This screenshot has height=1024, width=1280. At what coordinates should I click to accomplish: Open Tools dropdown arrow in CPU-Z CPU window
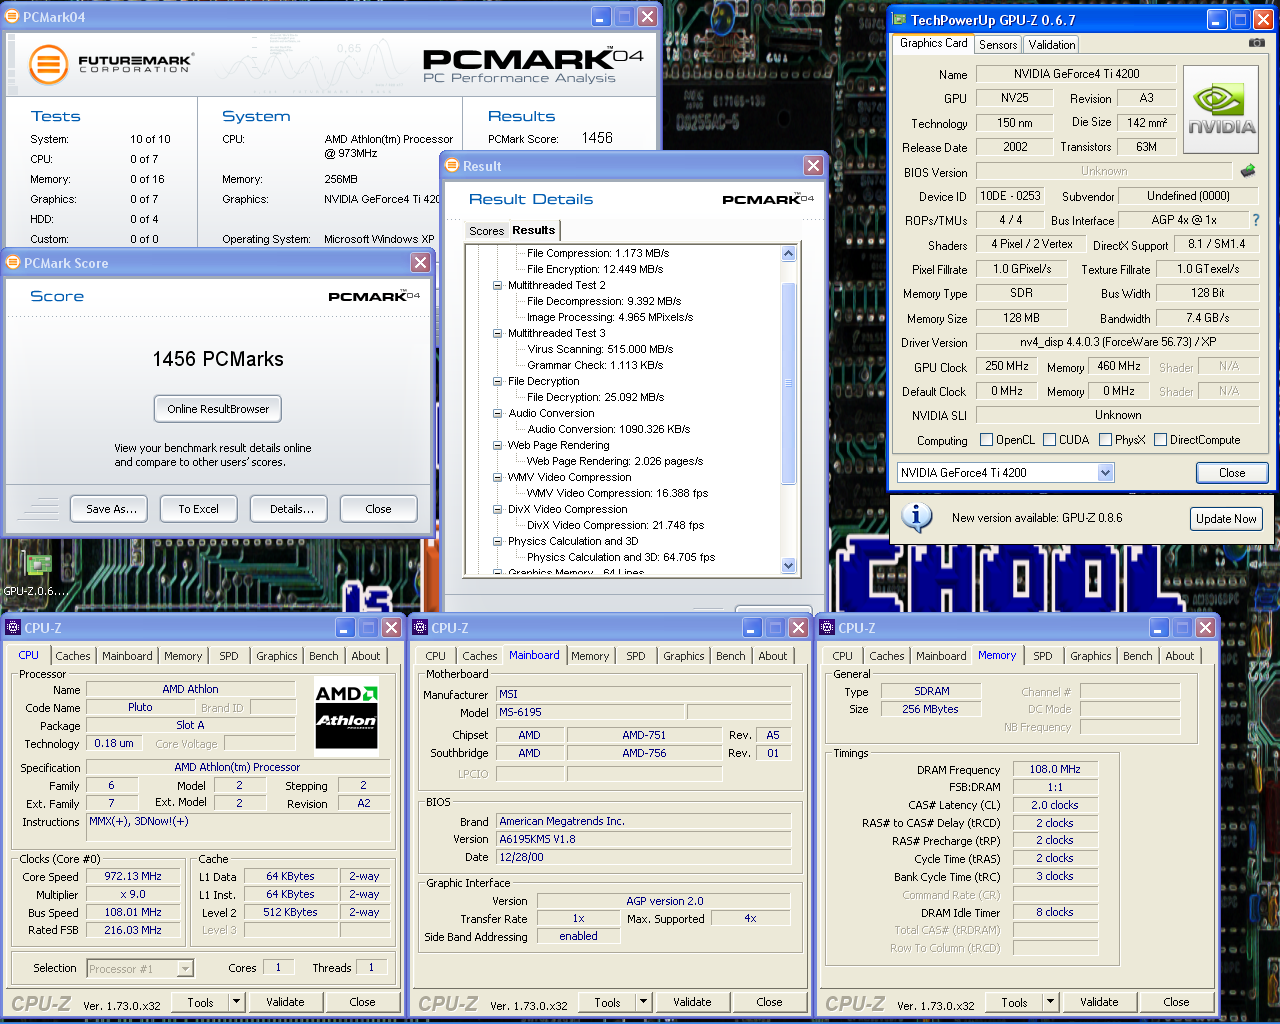point(237,1002)
